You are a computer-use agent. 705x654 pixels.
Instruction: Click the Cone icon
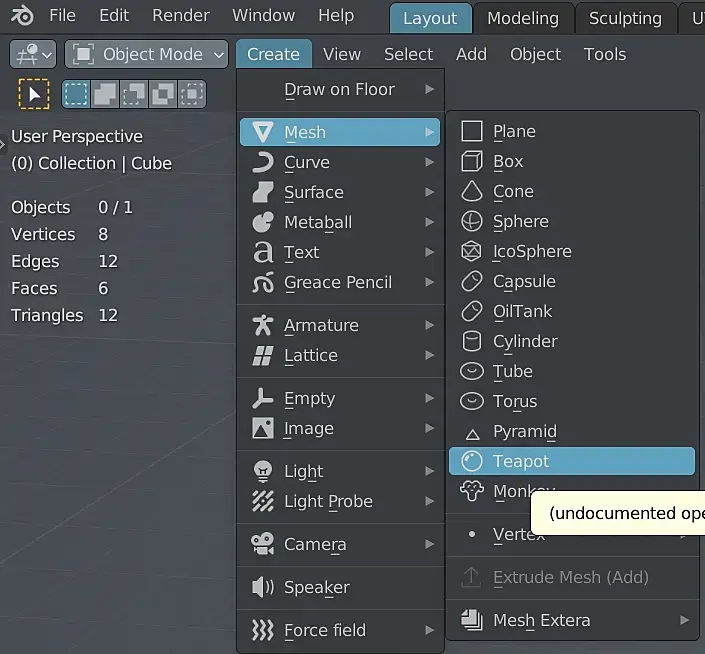tap(472, 191)
